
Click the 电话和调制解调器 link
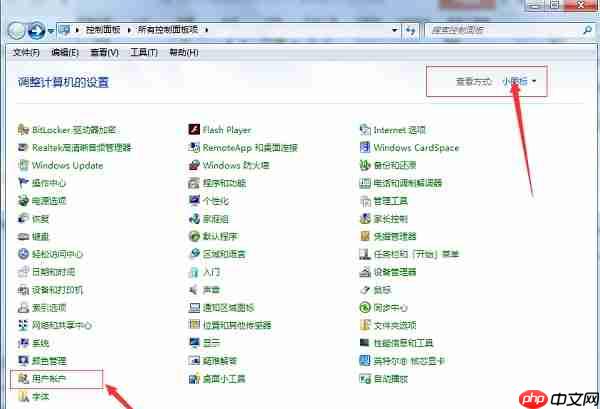tap(408, 183)
